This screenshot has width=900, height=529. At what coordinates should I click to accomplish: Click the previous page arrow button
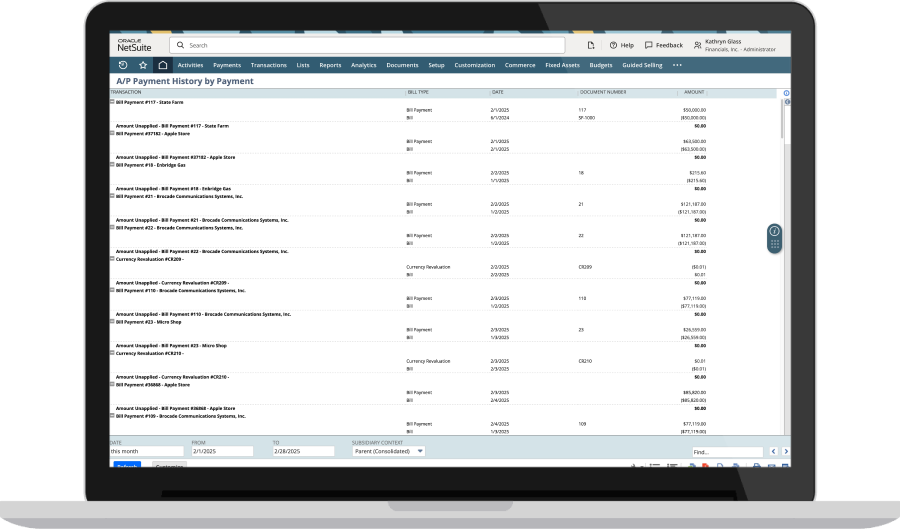point(772,451)
